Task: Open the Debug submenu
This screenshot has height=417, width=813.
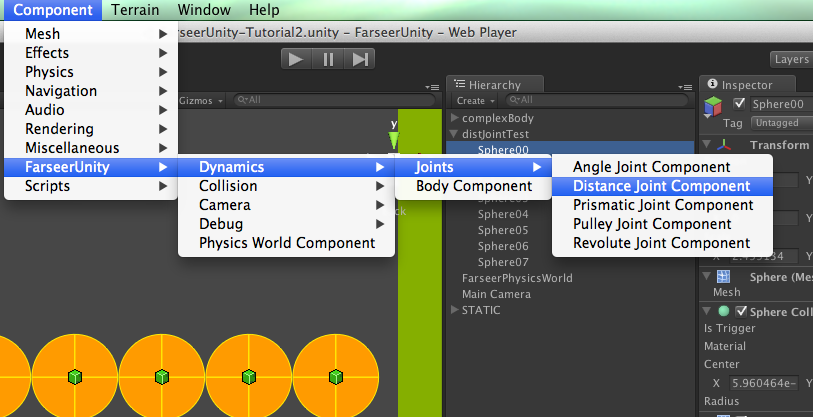Action: coord(286,224)
